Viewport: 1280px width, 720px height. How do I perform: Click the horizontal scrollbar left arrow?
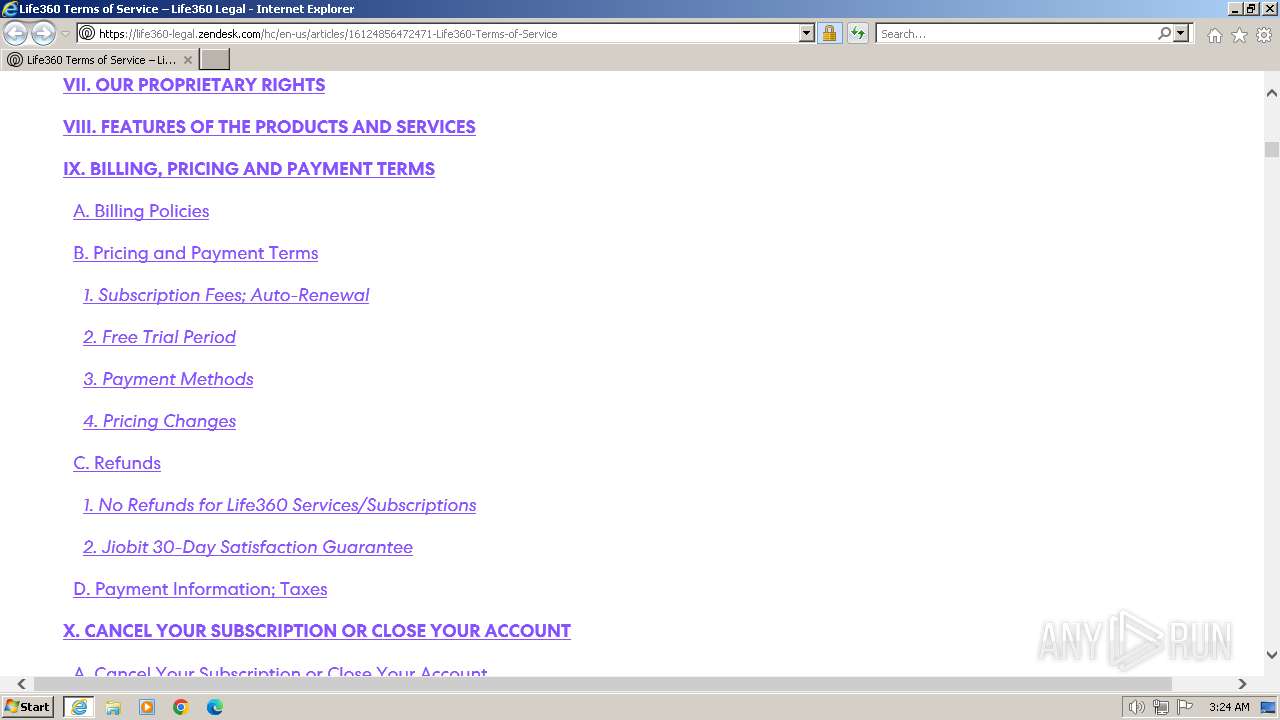pos(21,684)
